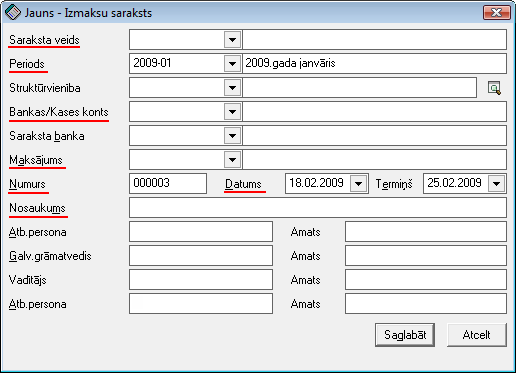This screenshot has width=516, height=373.
Task: Click the application icon in title bar
Action: (13, 13)
